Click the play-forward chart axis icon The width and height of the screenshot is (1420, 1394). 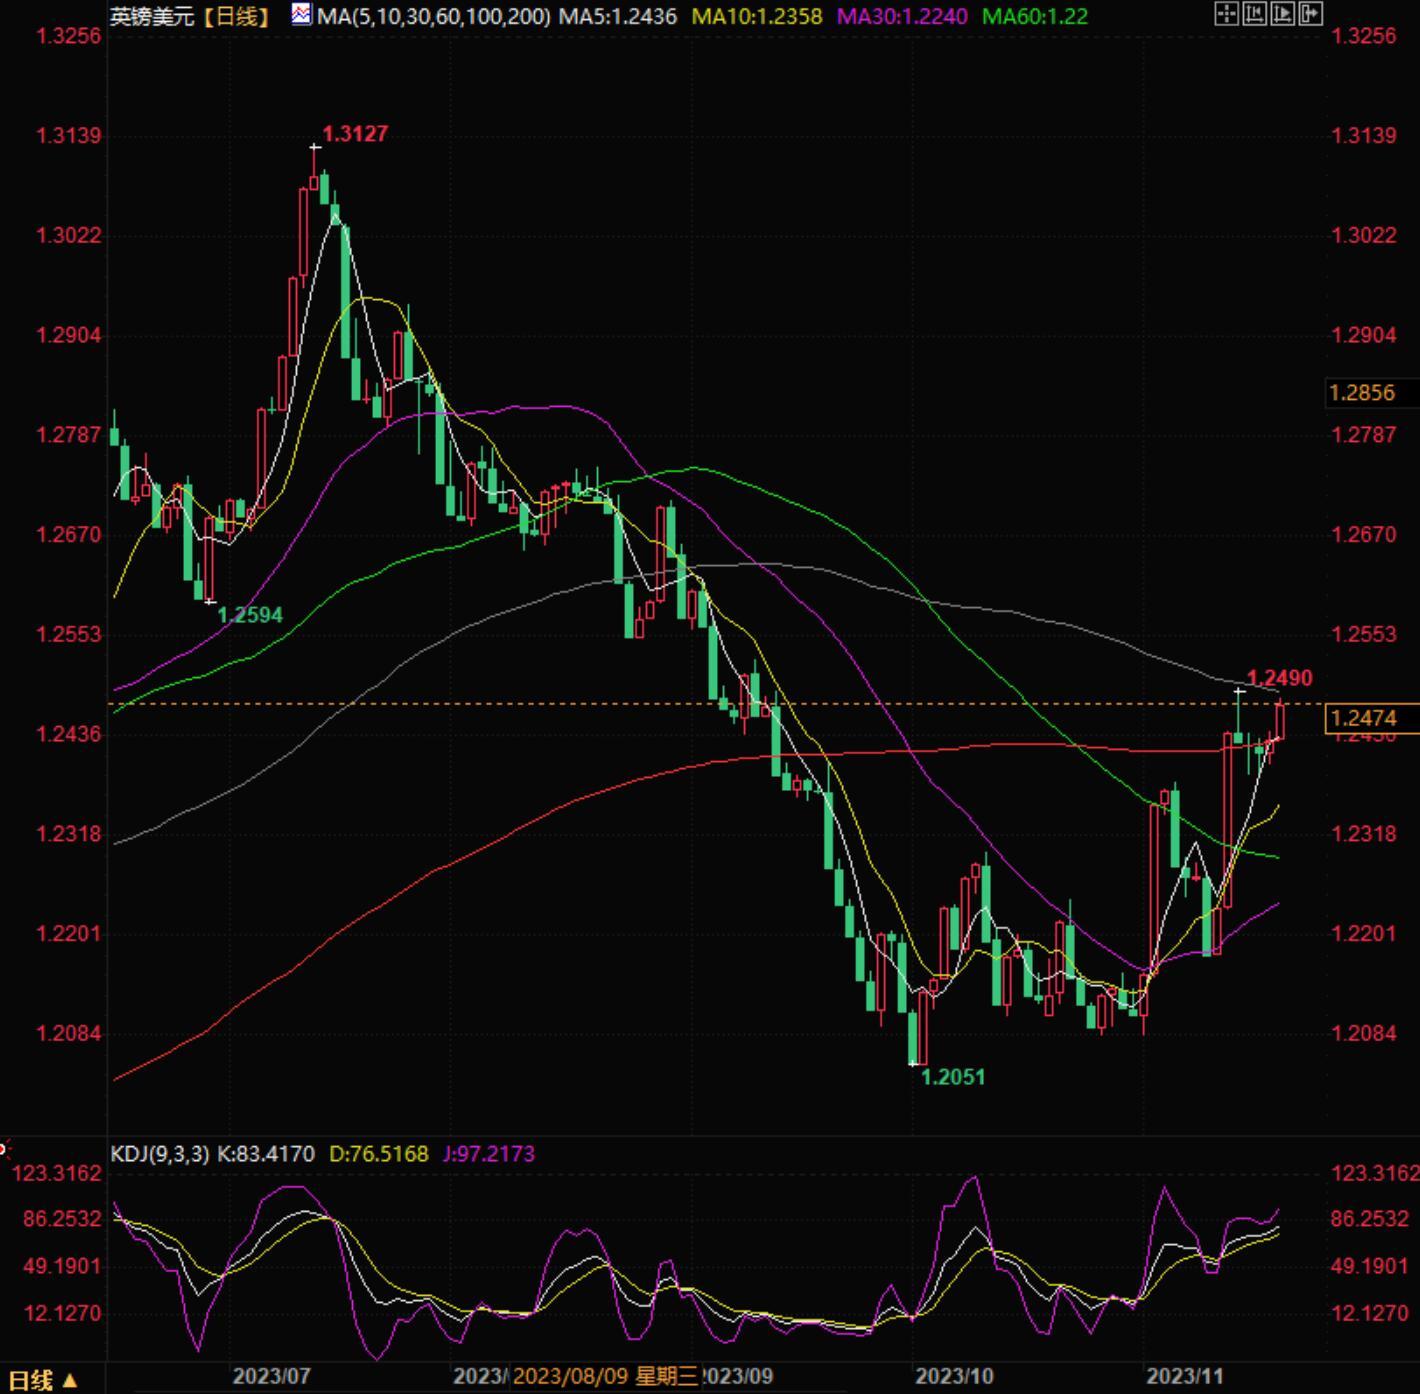[1282, 13]
